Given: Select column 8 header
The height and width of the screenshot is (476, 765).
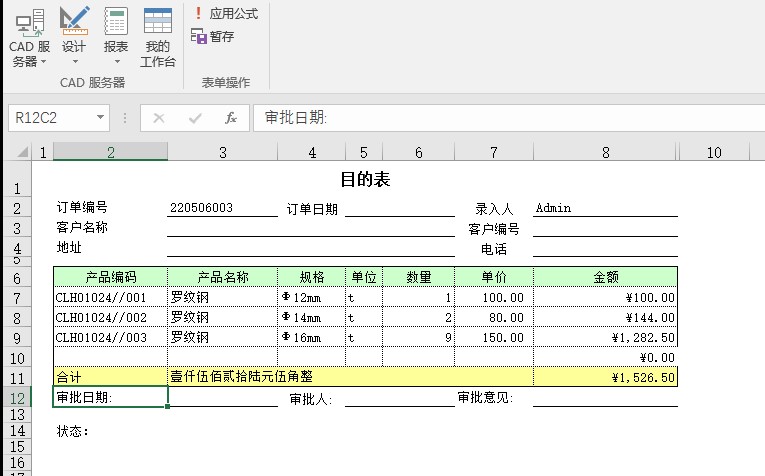Looking at the screenshot, I should [x=605, y=152].
